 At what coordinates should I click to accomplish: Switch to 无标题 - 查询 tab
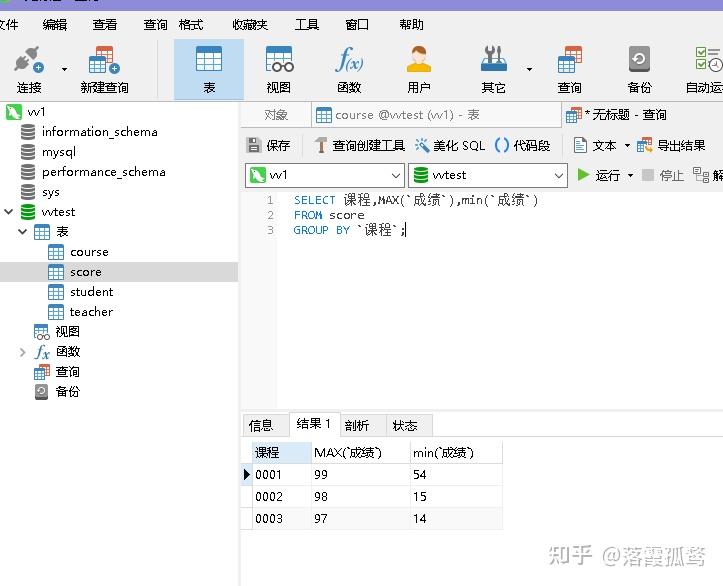(x=616, y=115)
